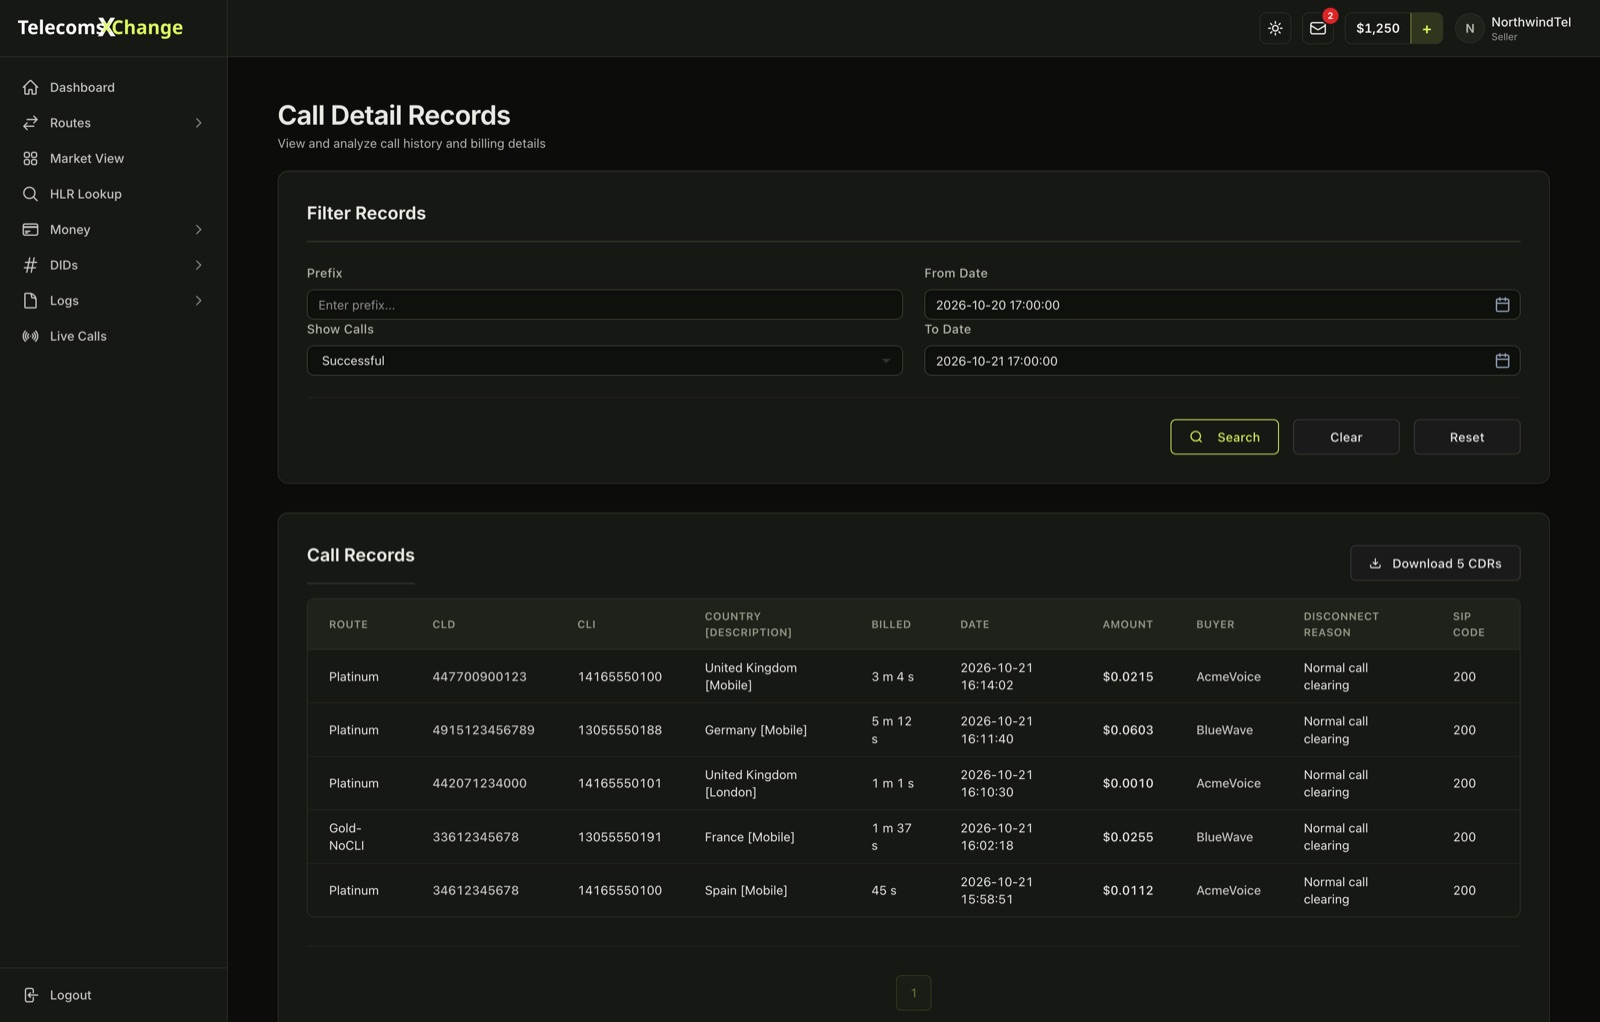
Task: Click the TelecomsXChange logo
Action: 100,27
